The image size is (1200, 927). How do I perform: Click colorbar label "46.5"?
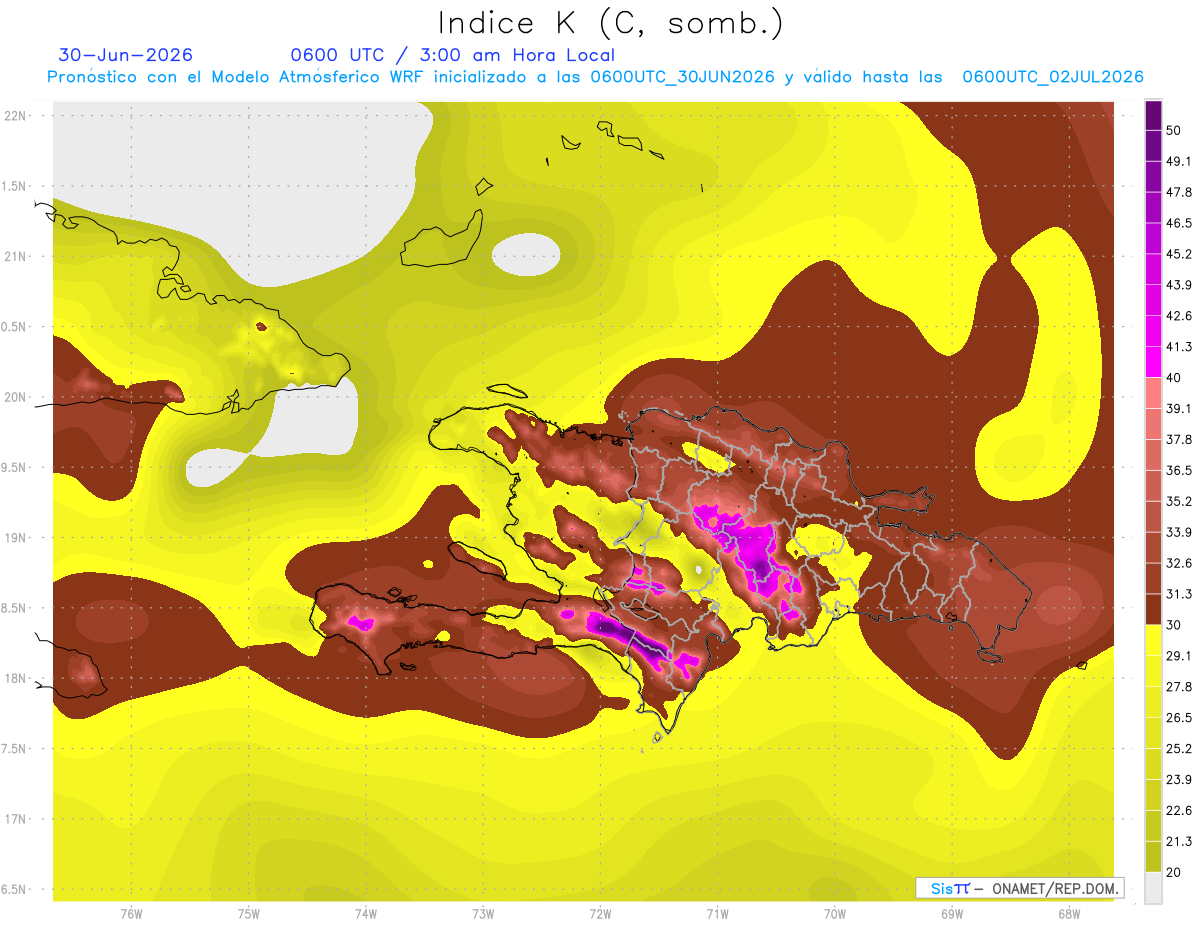pos(1179,223)
